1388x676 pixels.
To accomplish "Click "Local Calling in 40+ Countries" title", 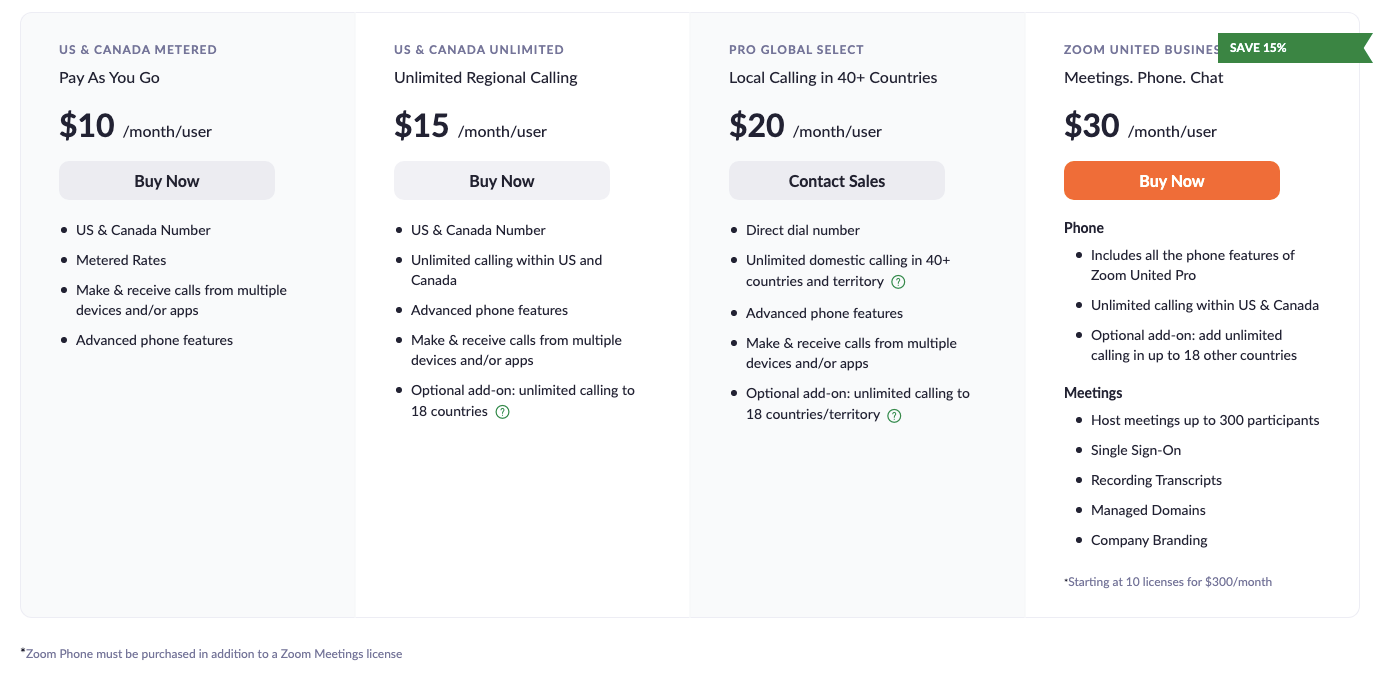I will [x=833, y=78].
